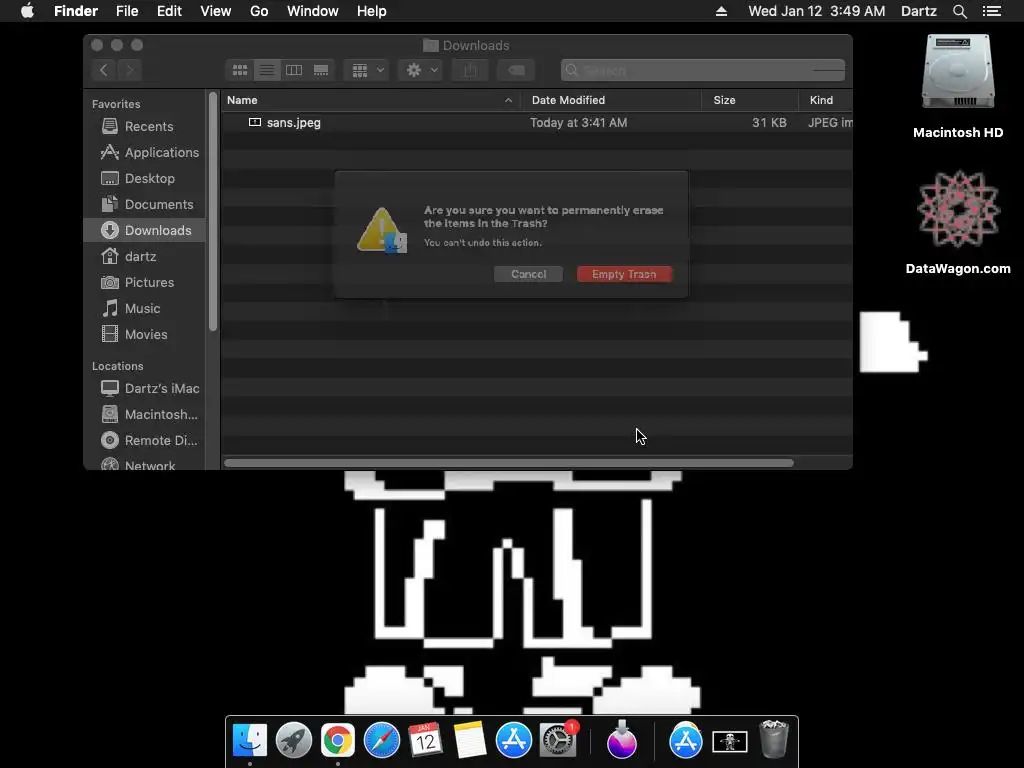Switch to gallery view in Finder toolbar
The image size is (1024, 768).
point(321,70)
